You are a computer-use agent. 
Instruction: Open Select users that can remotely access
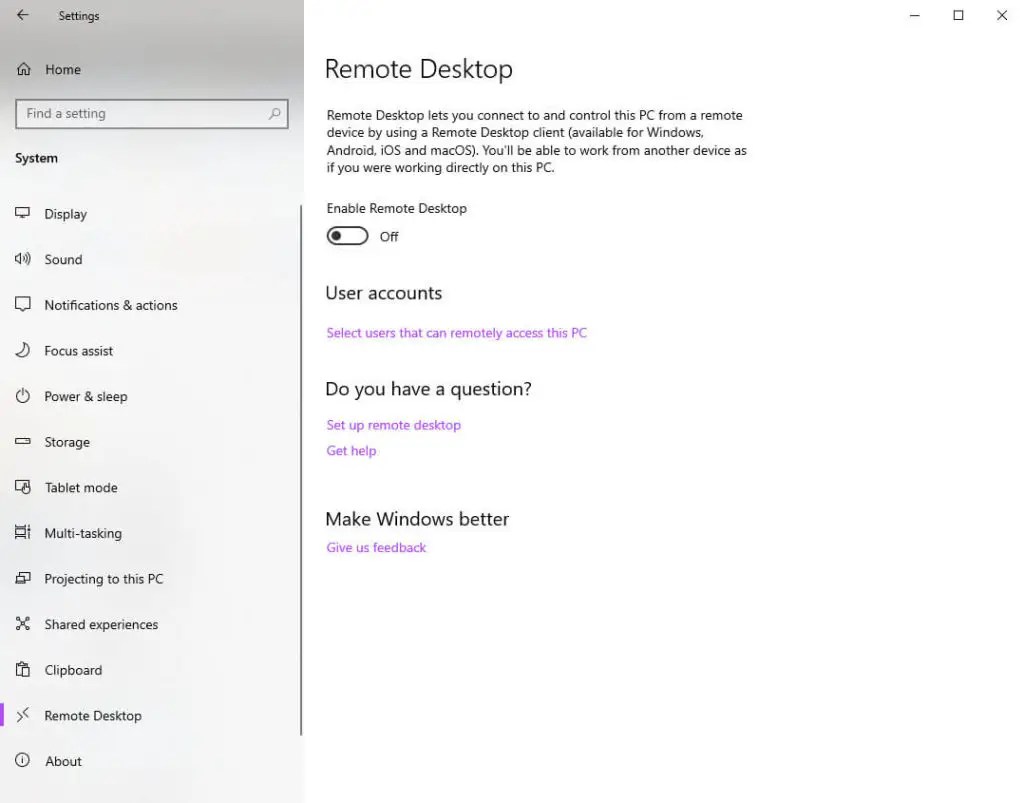pos(456,332)
